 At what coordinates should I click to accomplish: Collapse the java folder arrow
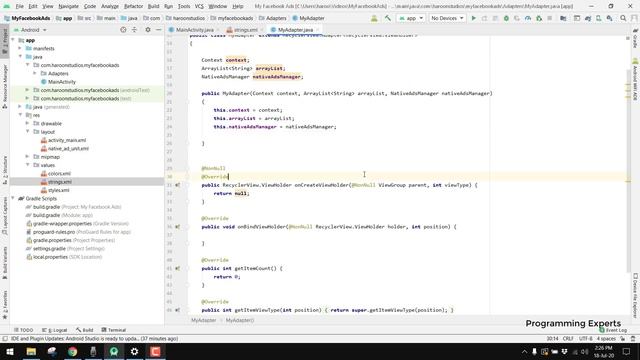[20, 57]
